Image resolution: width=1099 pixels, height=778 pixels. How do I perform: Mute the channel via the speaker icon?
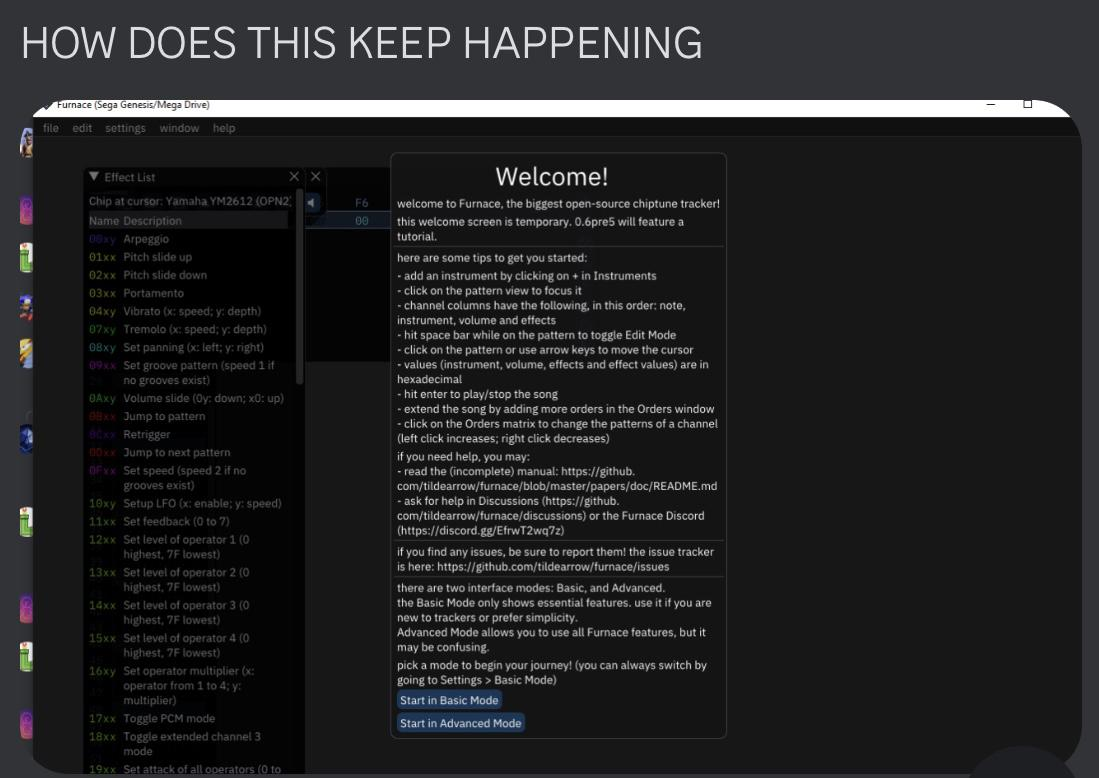(x=311, y=202)
